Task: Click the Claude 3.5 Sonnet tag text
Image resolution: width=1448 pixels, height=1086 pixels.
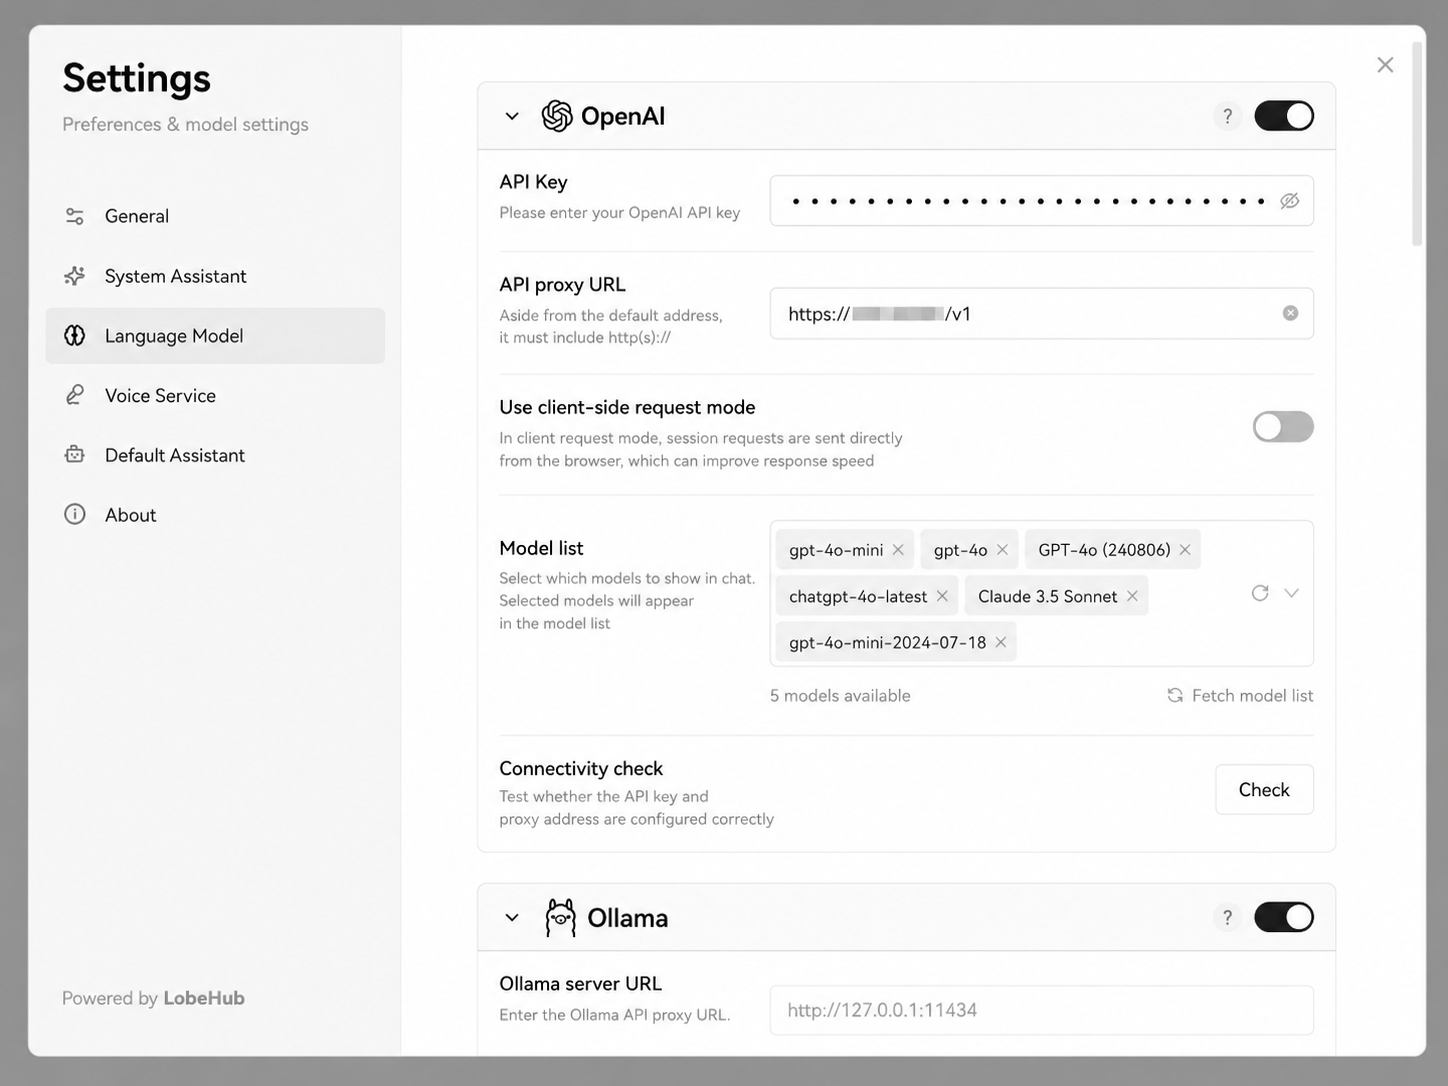Action: tap(1047, 596)
